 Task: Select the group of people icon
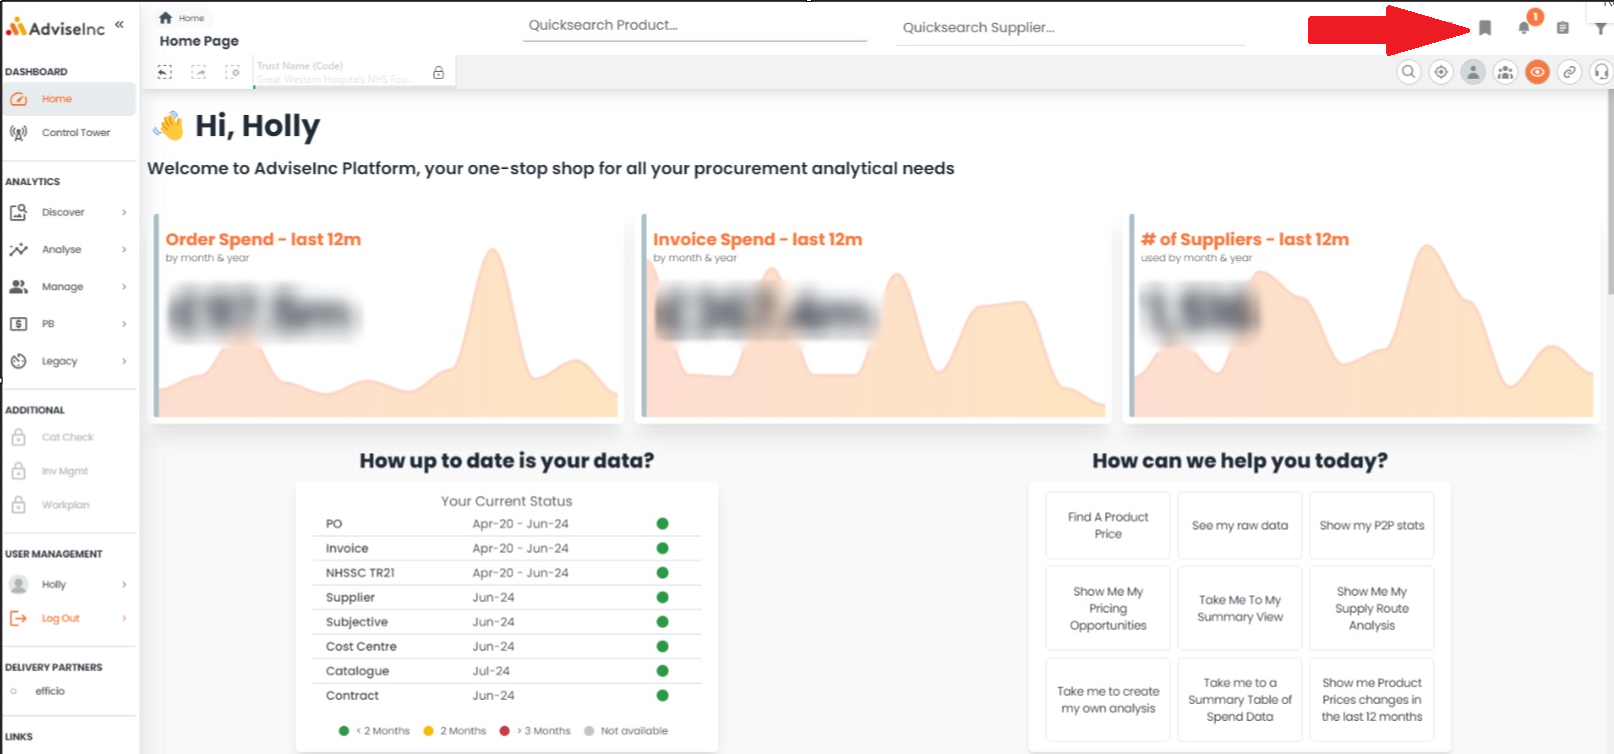pyautogui.click(x=1505, y=72)
